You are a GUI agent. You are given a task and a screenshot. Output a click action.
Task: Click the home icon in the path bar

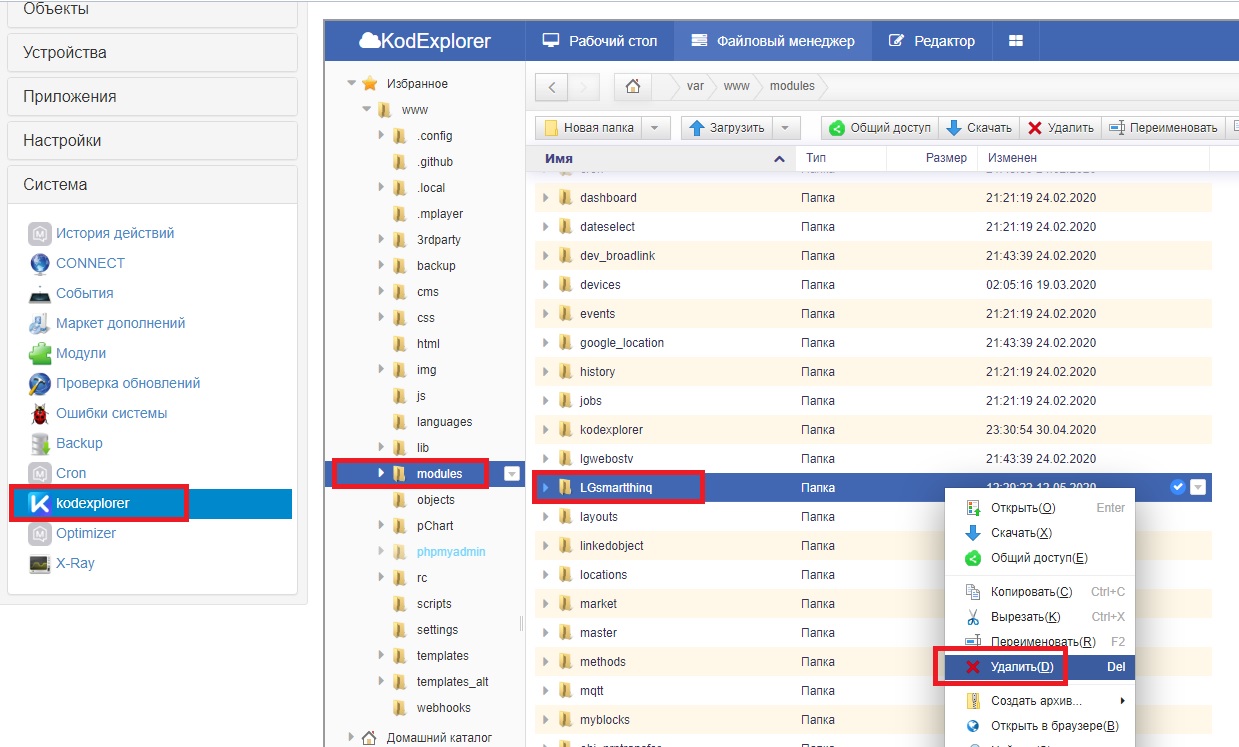pyautogui.click(x=632, y=86)
